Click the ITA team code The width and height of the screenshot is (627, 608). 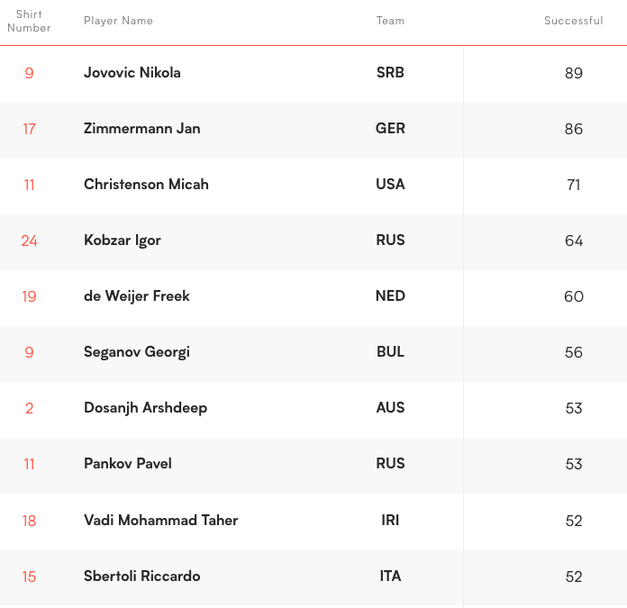(x=390, y=577)
